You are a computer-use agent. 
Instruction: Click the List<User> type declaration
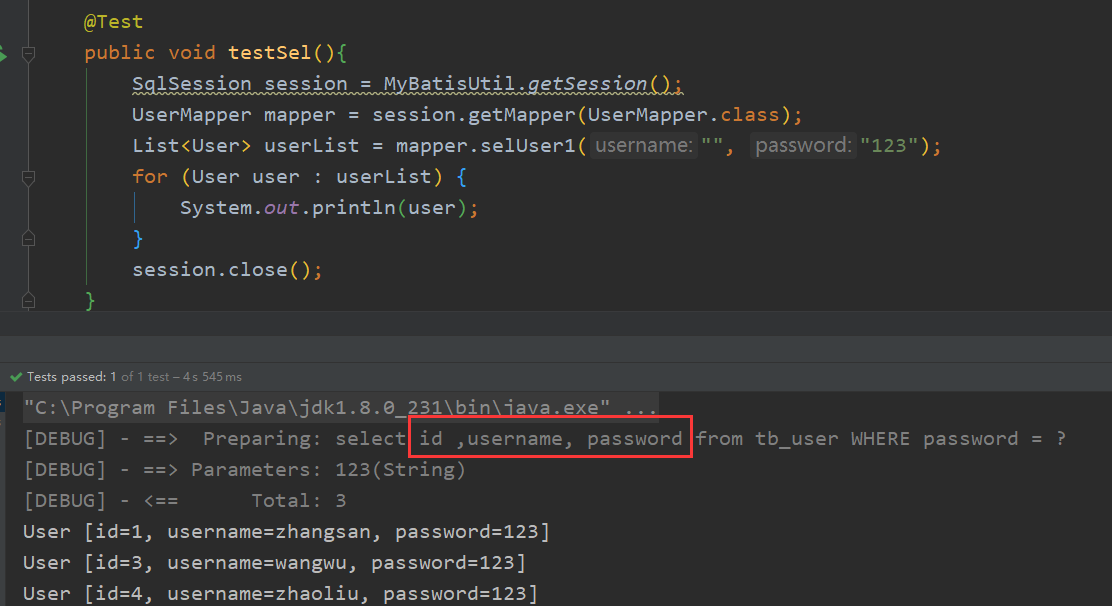[191, 146]
